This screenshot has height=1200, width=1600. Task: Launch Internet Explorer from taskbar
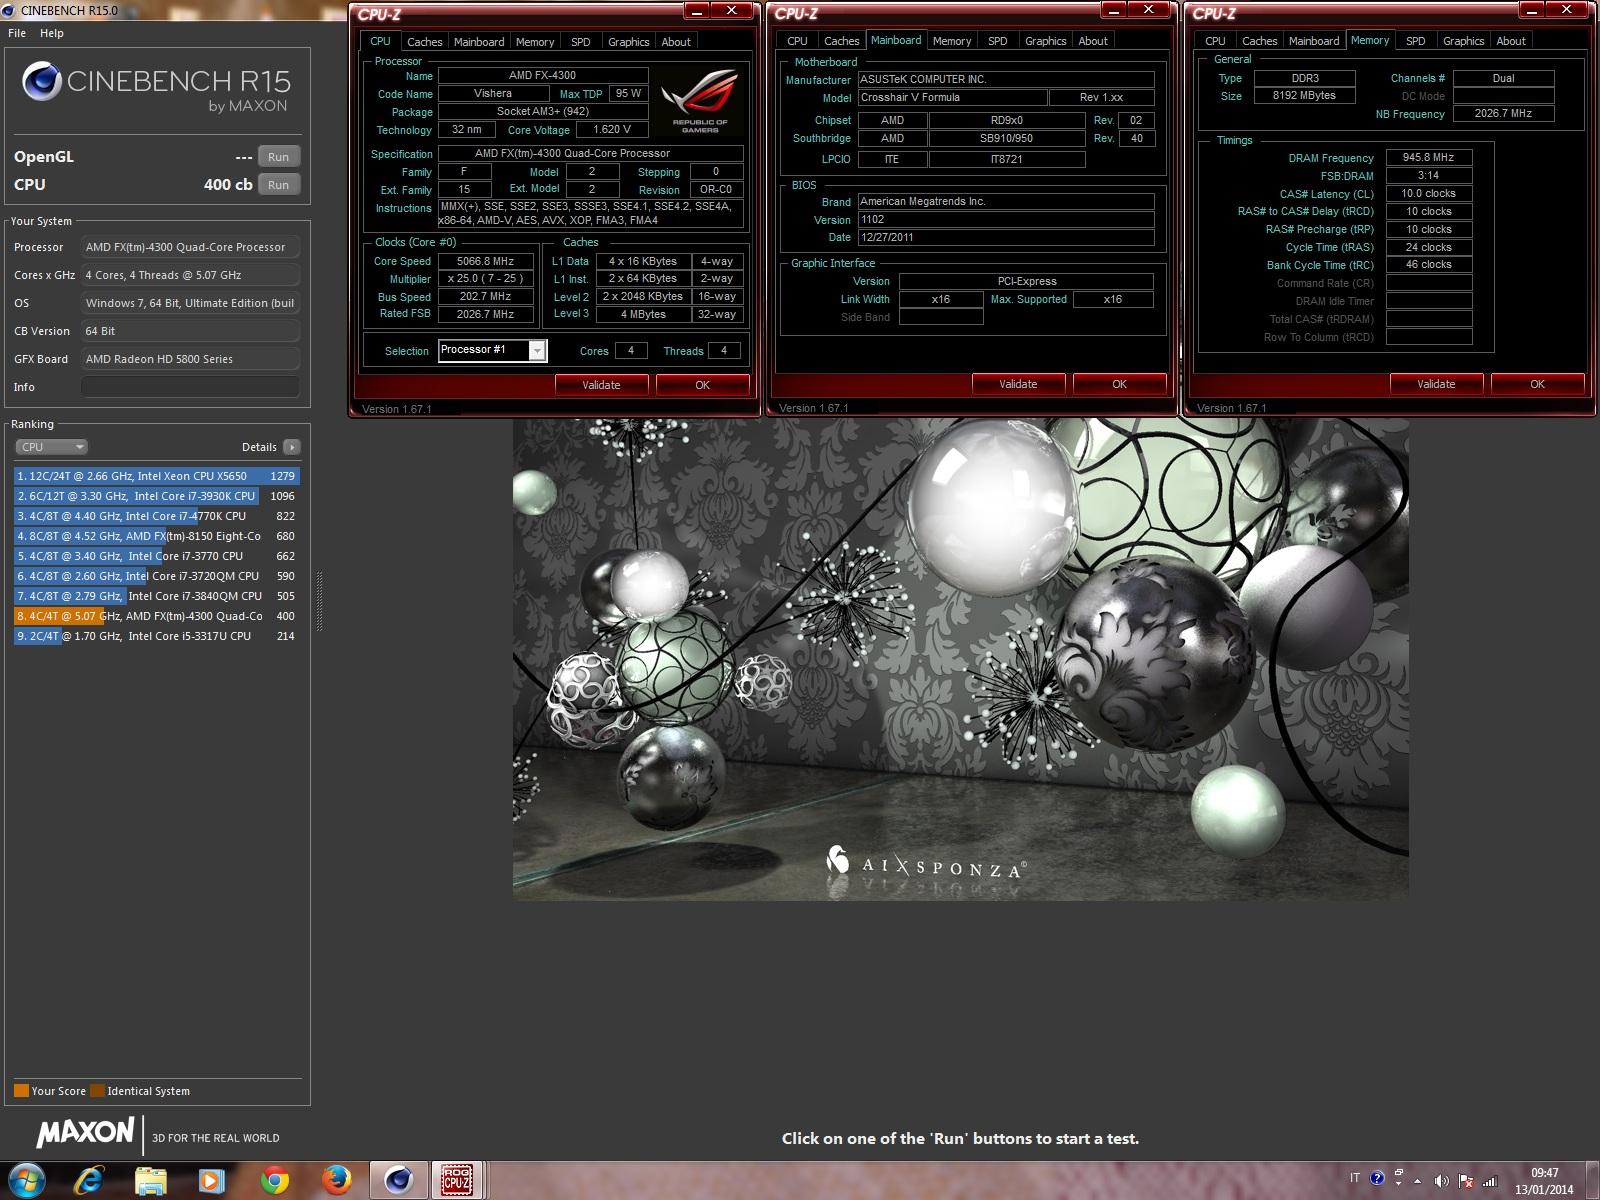[89, 1181]
